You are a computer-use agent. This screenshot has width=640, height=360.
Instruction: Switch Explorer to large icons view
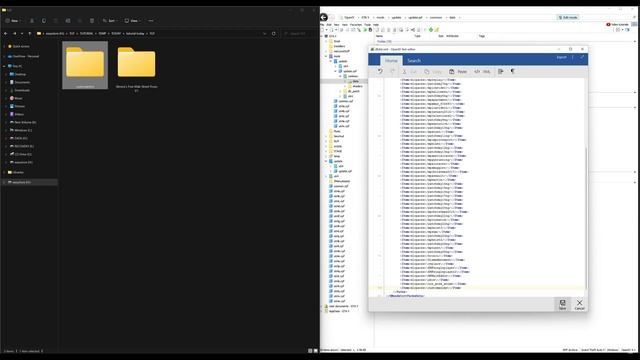click(x=316, y=351)
